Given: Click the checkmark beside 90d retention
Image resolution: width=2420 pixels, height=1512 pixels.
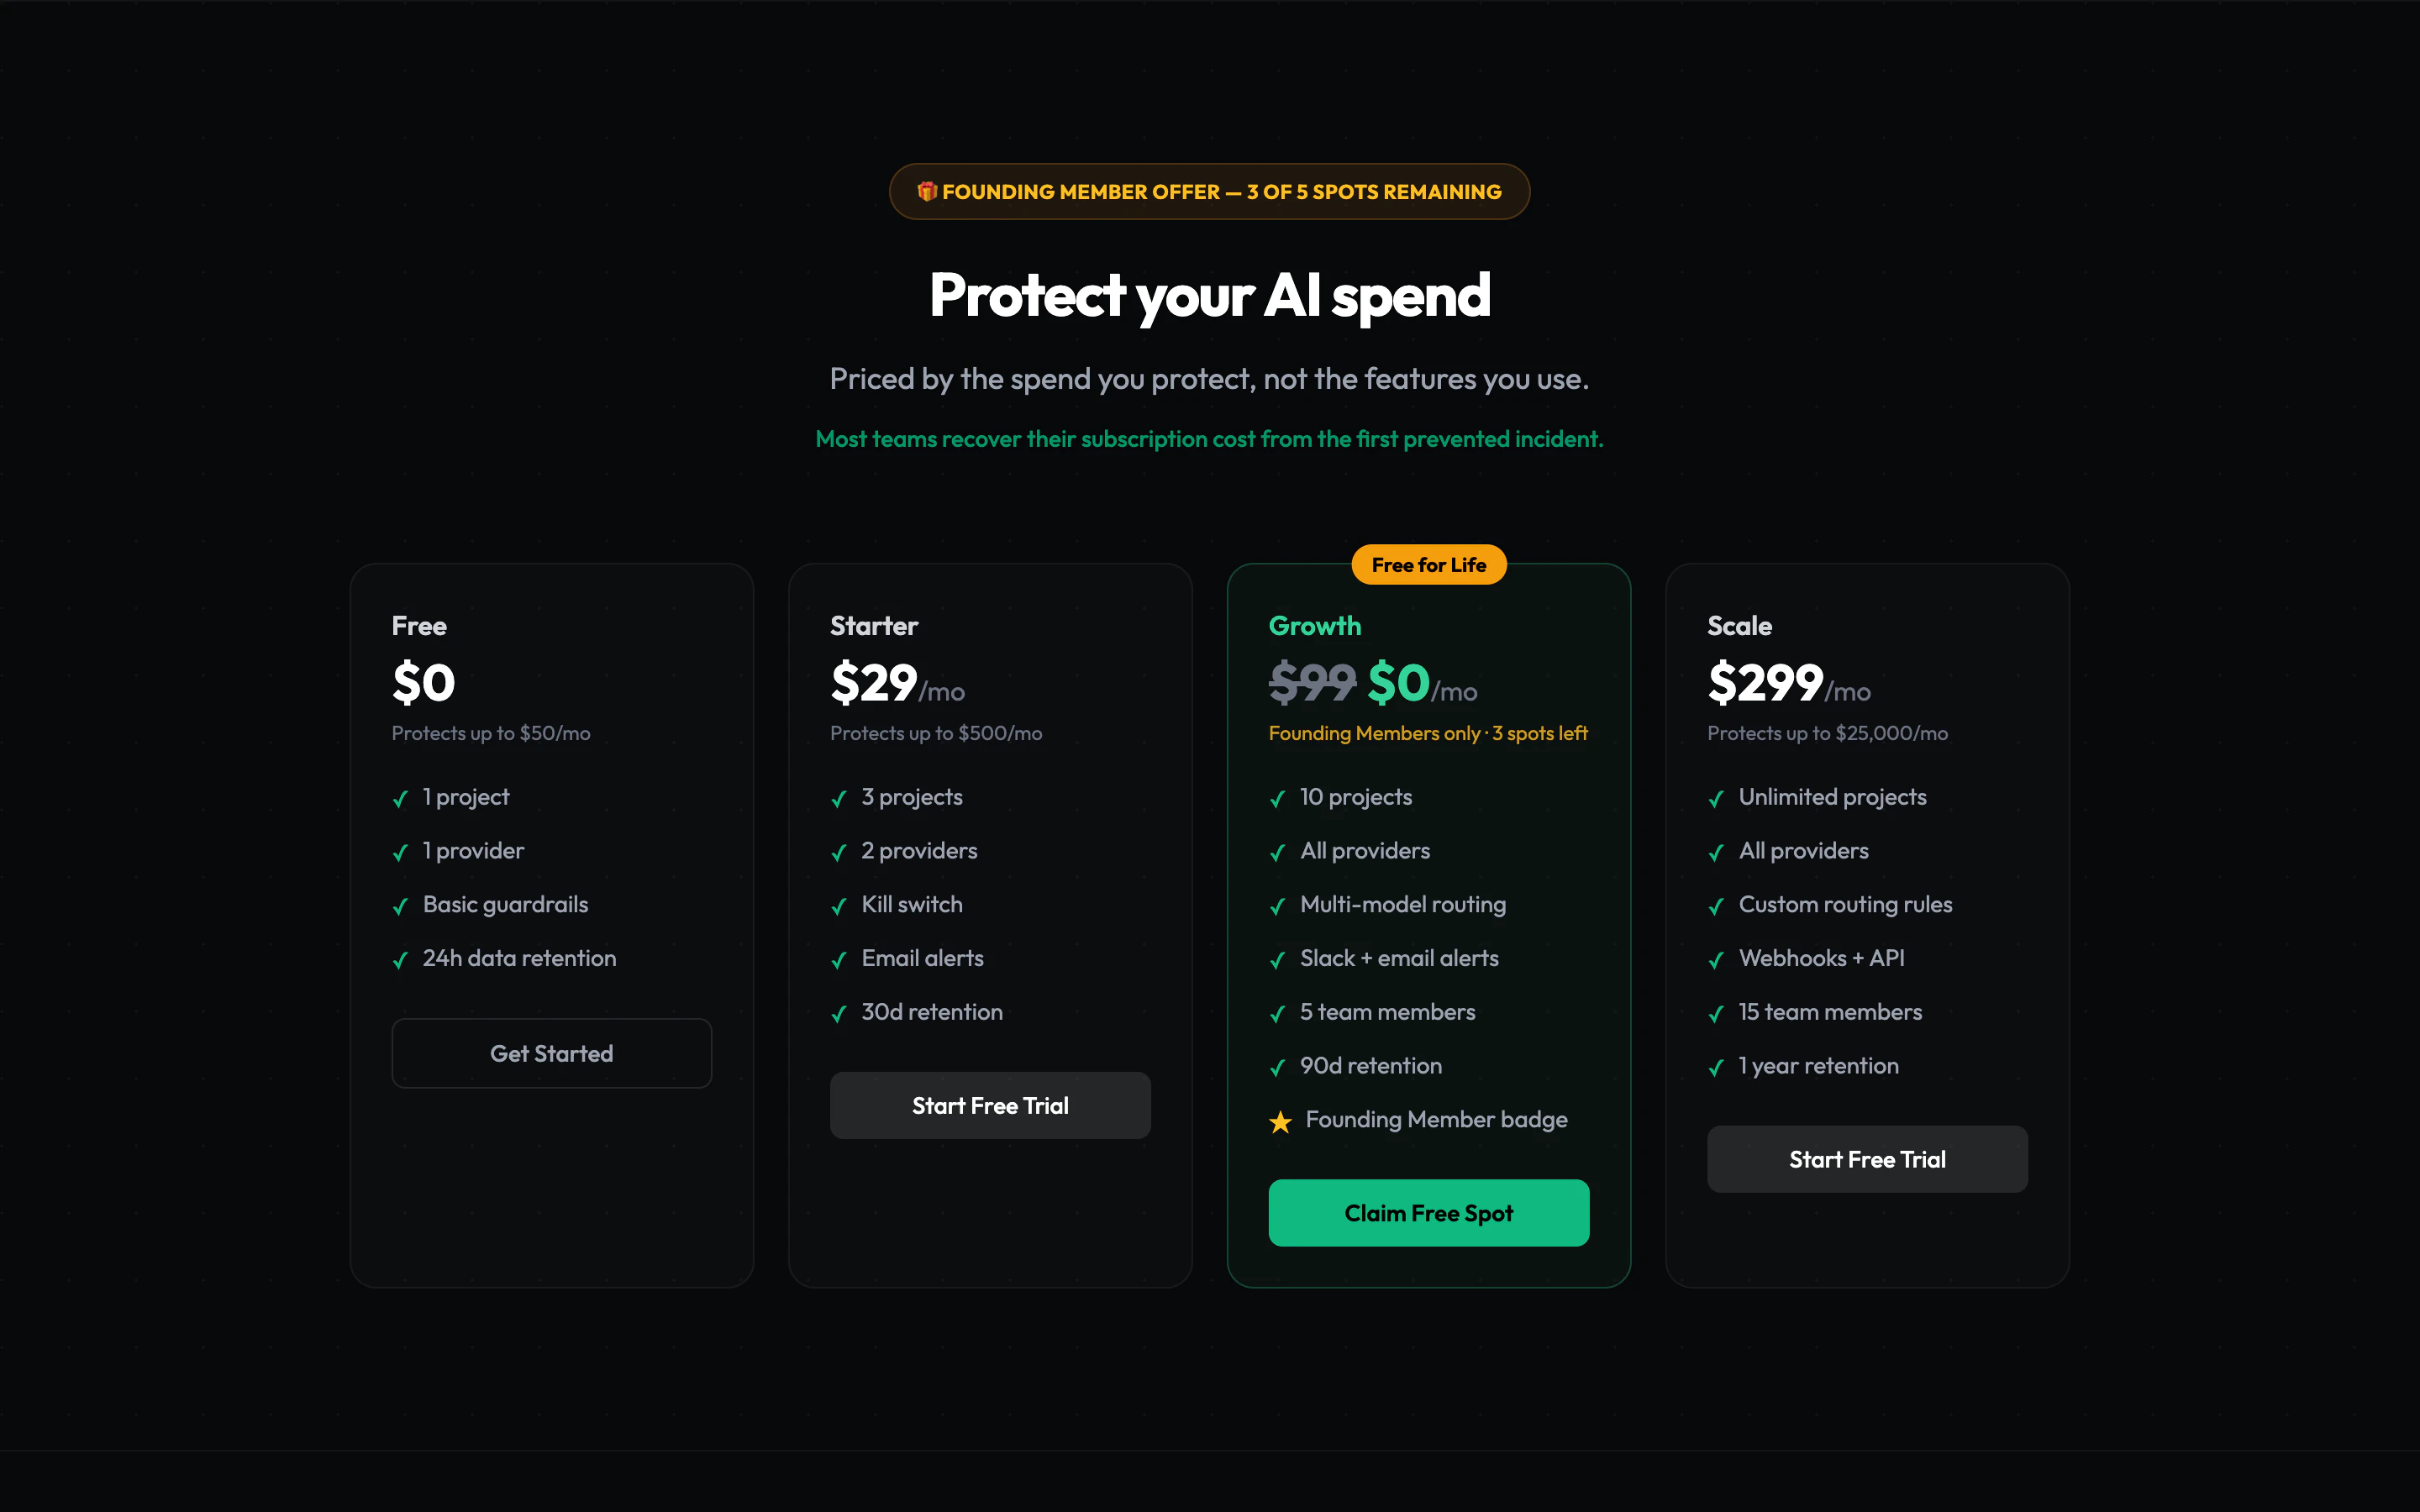Looking at the screenshot, I should pyautogui.click(x=1278, y=1067).
